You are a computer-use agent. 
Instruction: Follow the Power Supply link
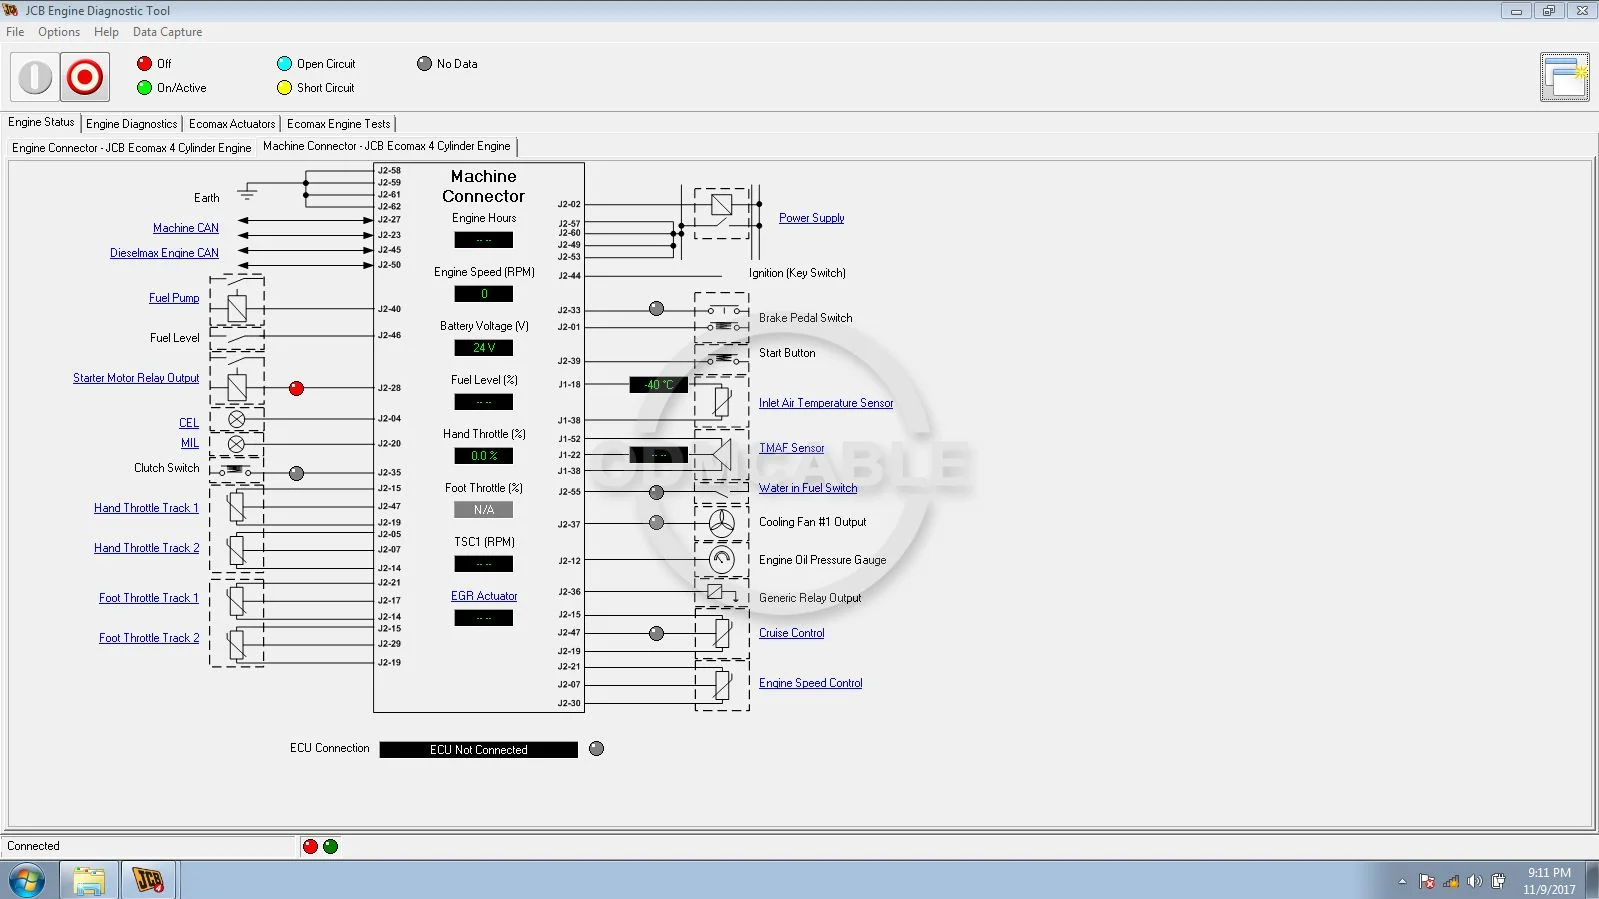[811, 218]
